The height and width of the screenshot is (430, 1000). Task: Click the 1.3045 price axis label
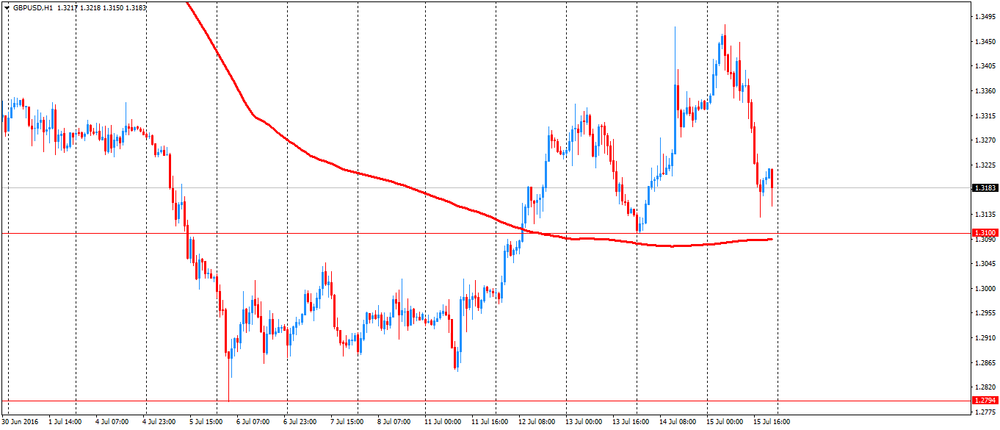985,263
